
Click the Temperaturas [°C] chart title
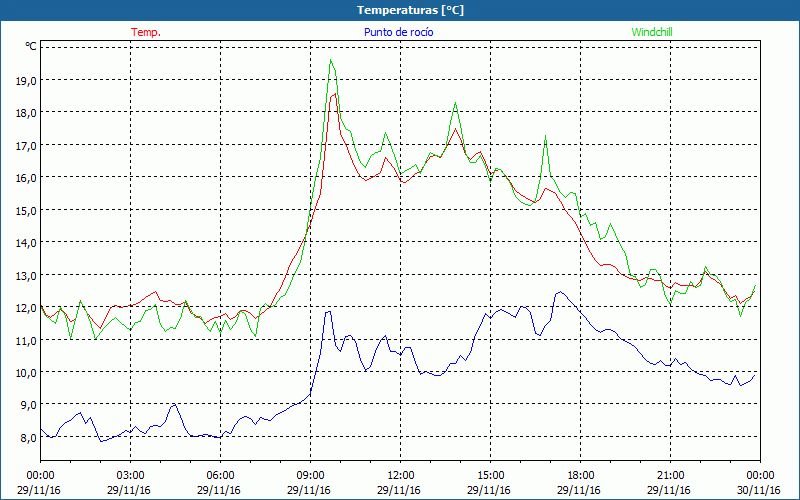coord(410,10)
